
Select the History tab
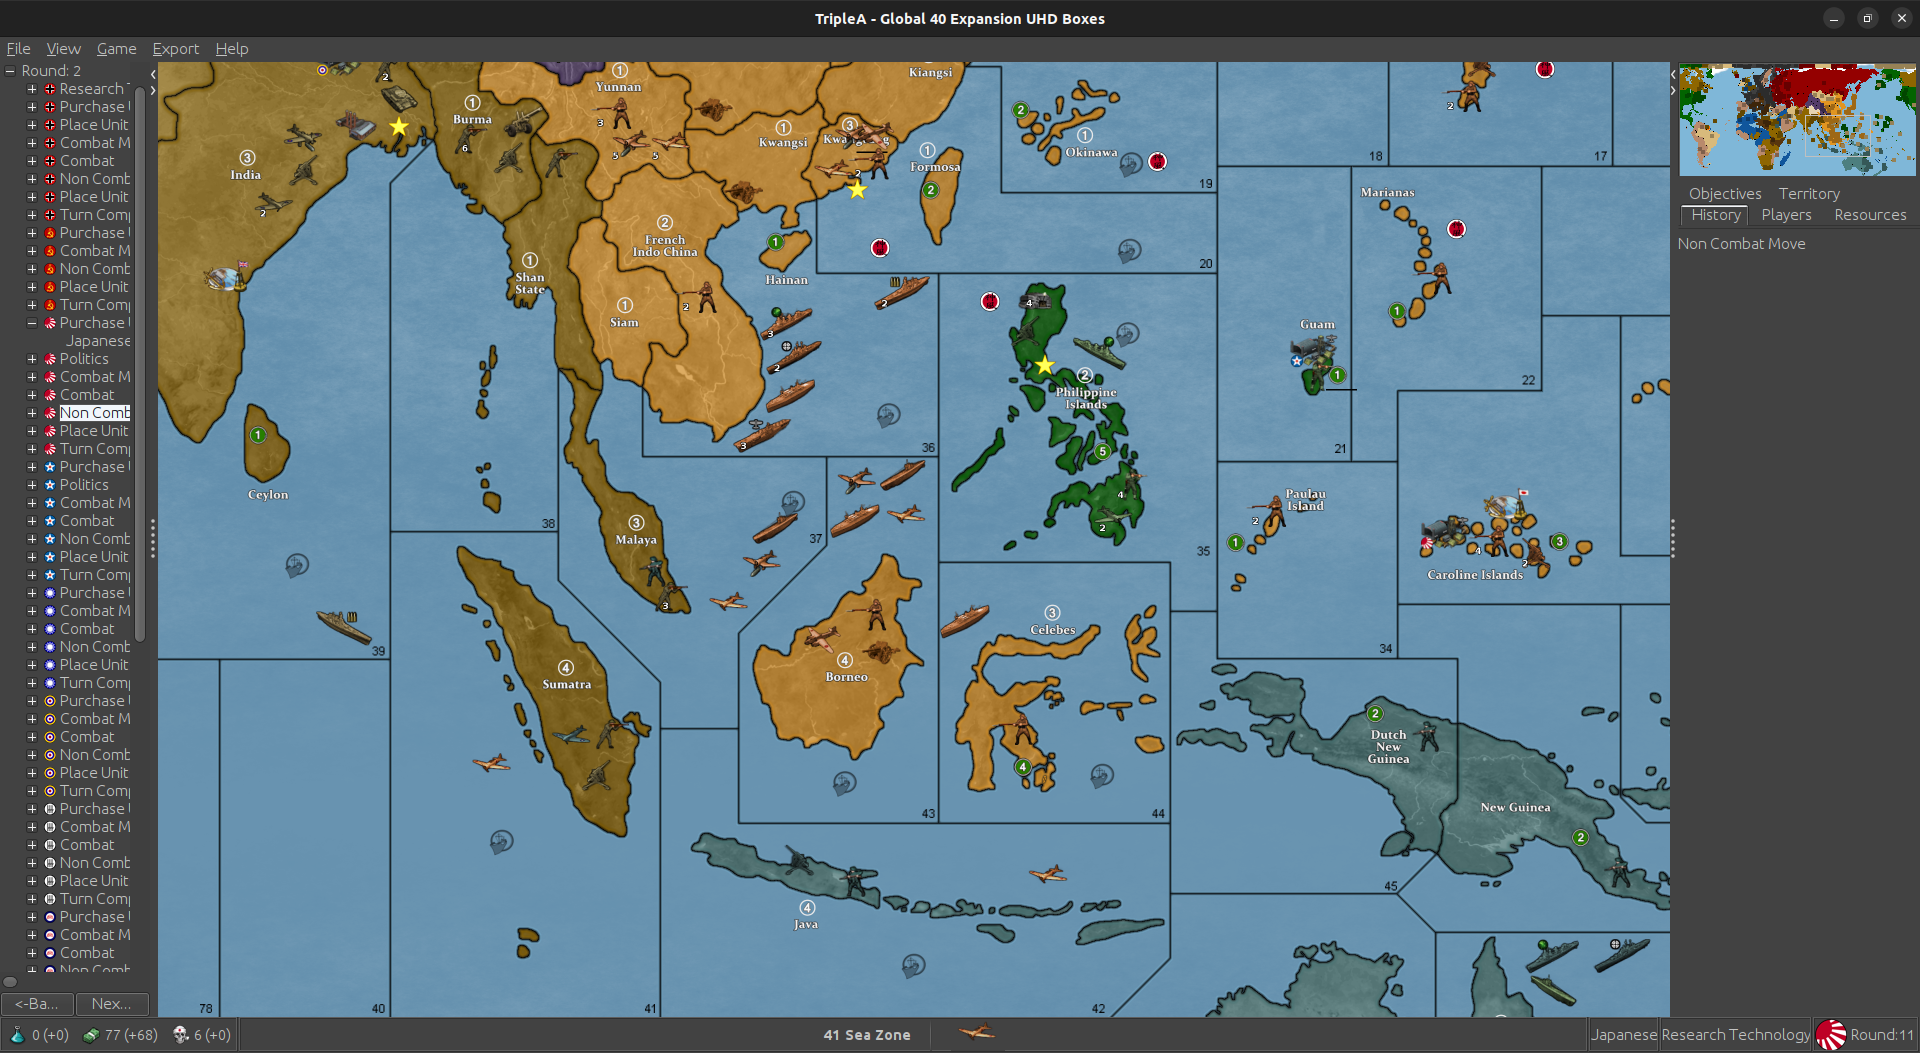click(1715, 215)
